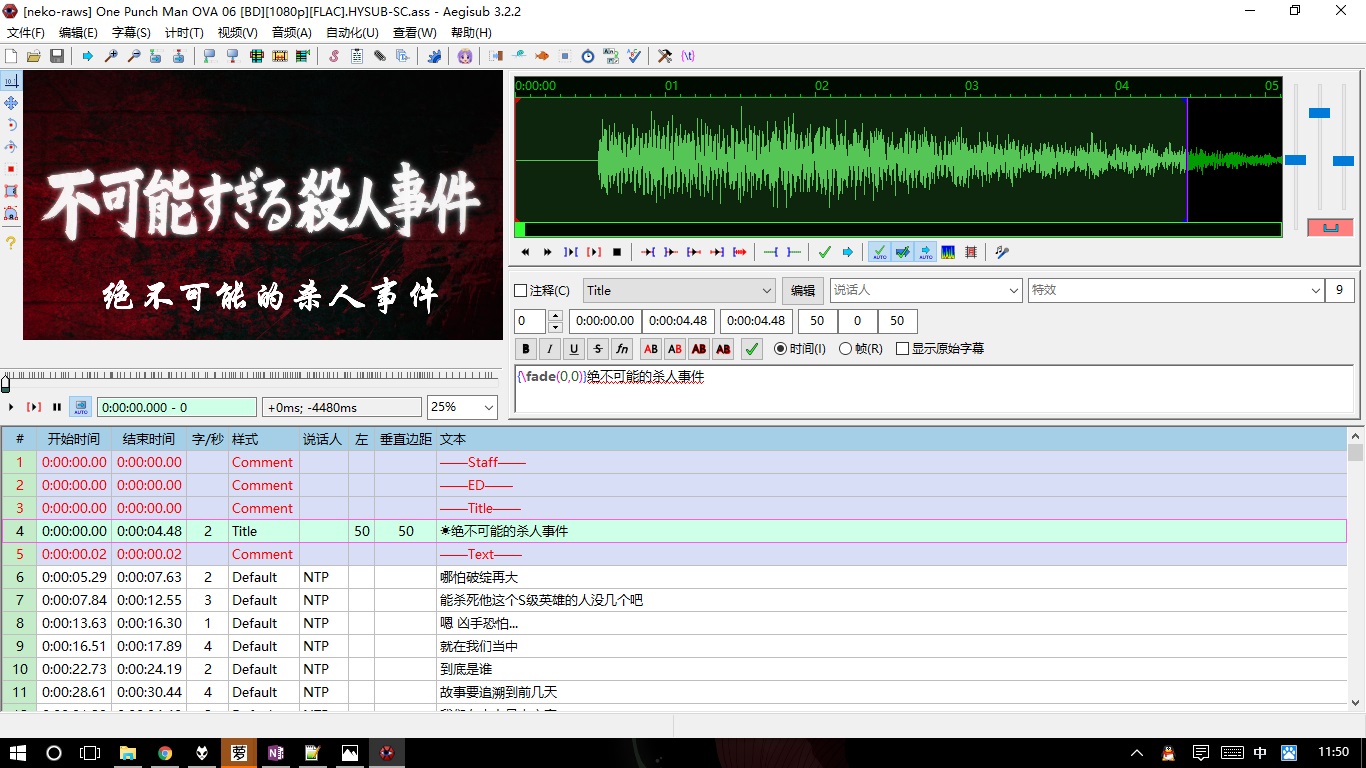
Task: Open the kanji timer orange fish icon
Action: (x=542, y=56)
